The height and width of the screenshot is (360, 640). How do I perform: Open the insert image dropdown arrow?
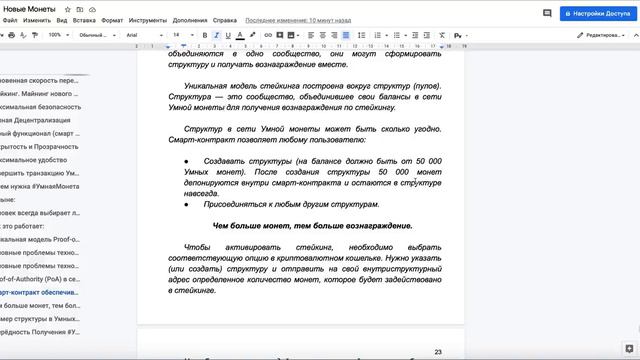298,36
